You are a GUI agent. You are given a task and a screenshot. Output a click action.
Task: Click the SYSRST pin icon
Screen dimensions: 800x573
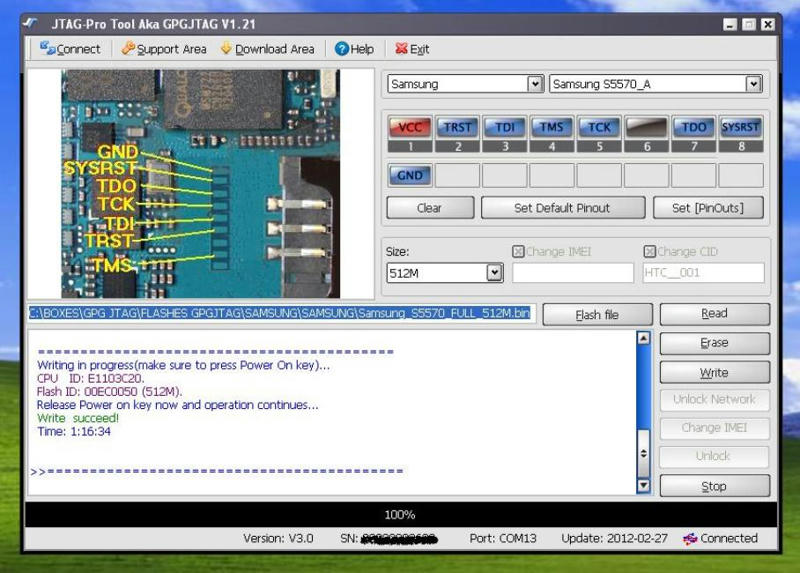pos(740,127)
